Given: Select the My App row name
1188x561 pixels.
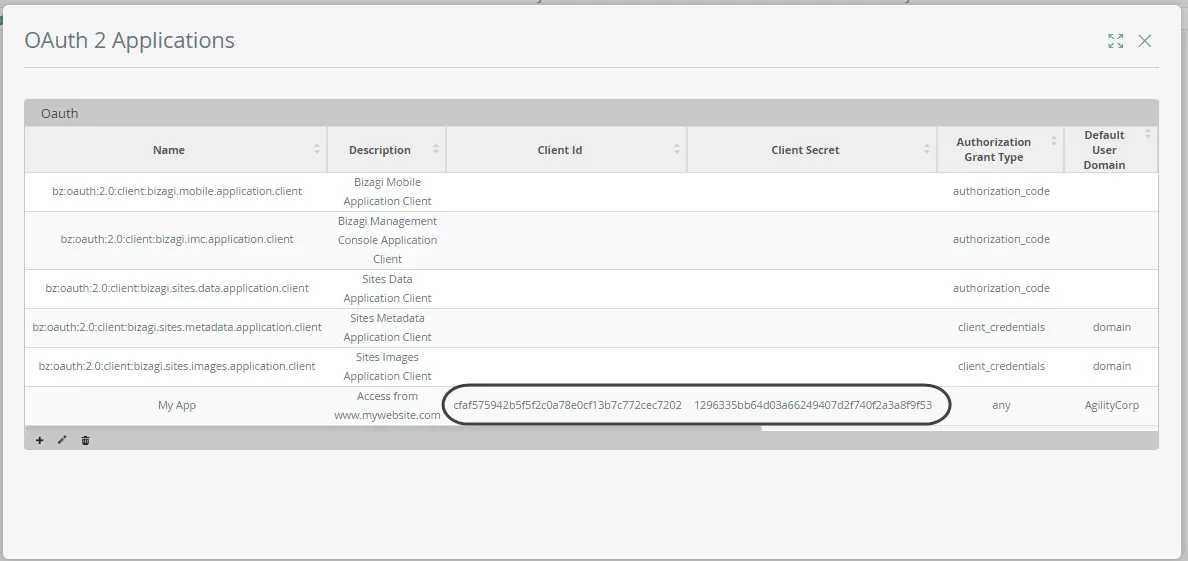Looking at the screenshot, I should point(177,405).
